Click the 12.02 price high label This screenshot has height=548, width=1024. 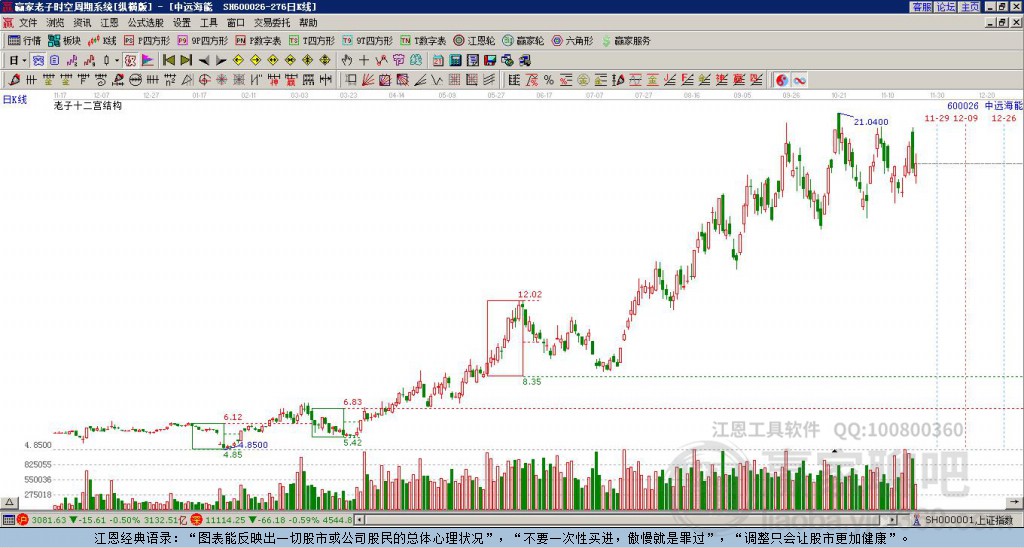[530, 295]
